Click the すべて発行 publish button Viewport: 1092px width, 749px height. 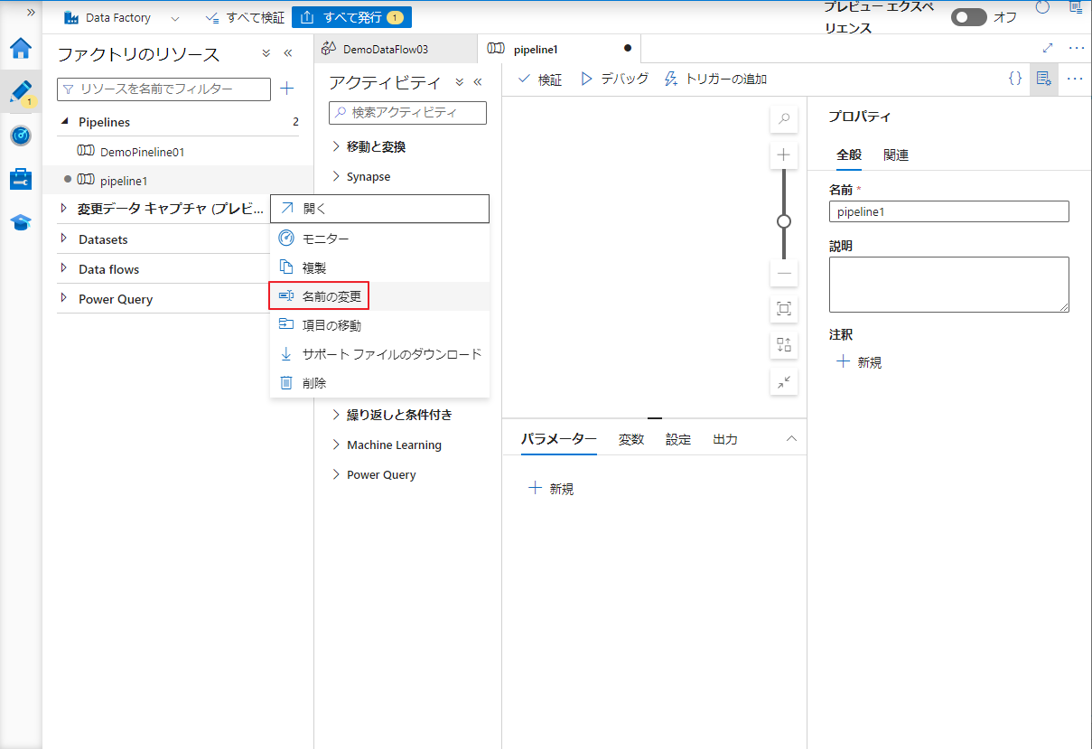pos(352,17)
